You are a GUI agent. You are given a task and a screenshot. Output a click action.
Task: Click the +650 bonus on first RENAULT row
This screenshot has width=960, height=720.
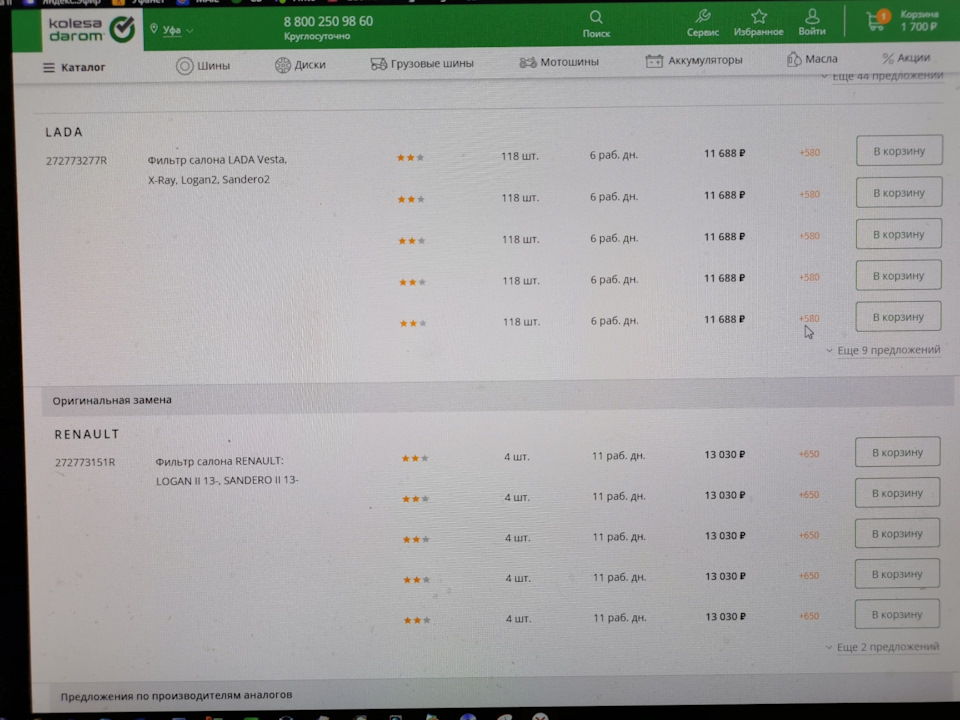coord(809,454)
